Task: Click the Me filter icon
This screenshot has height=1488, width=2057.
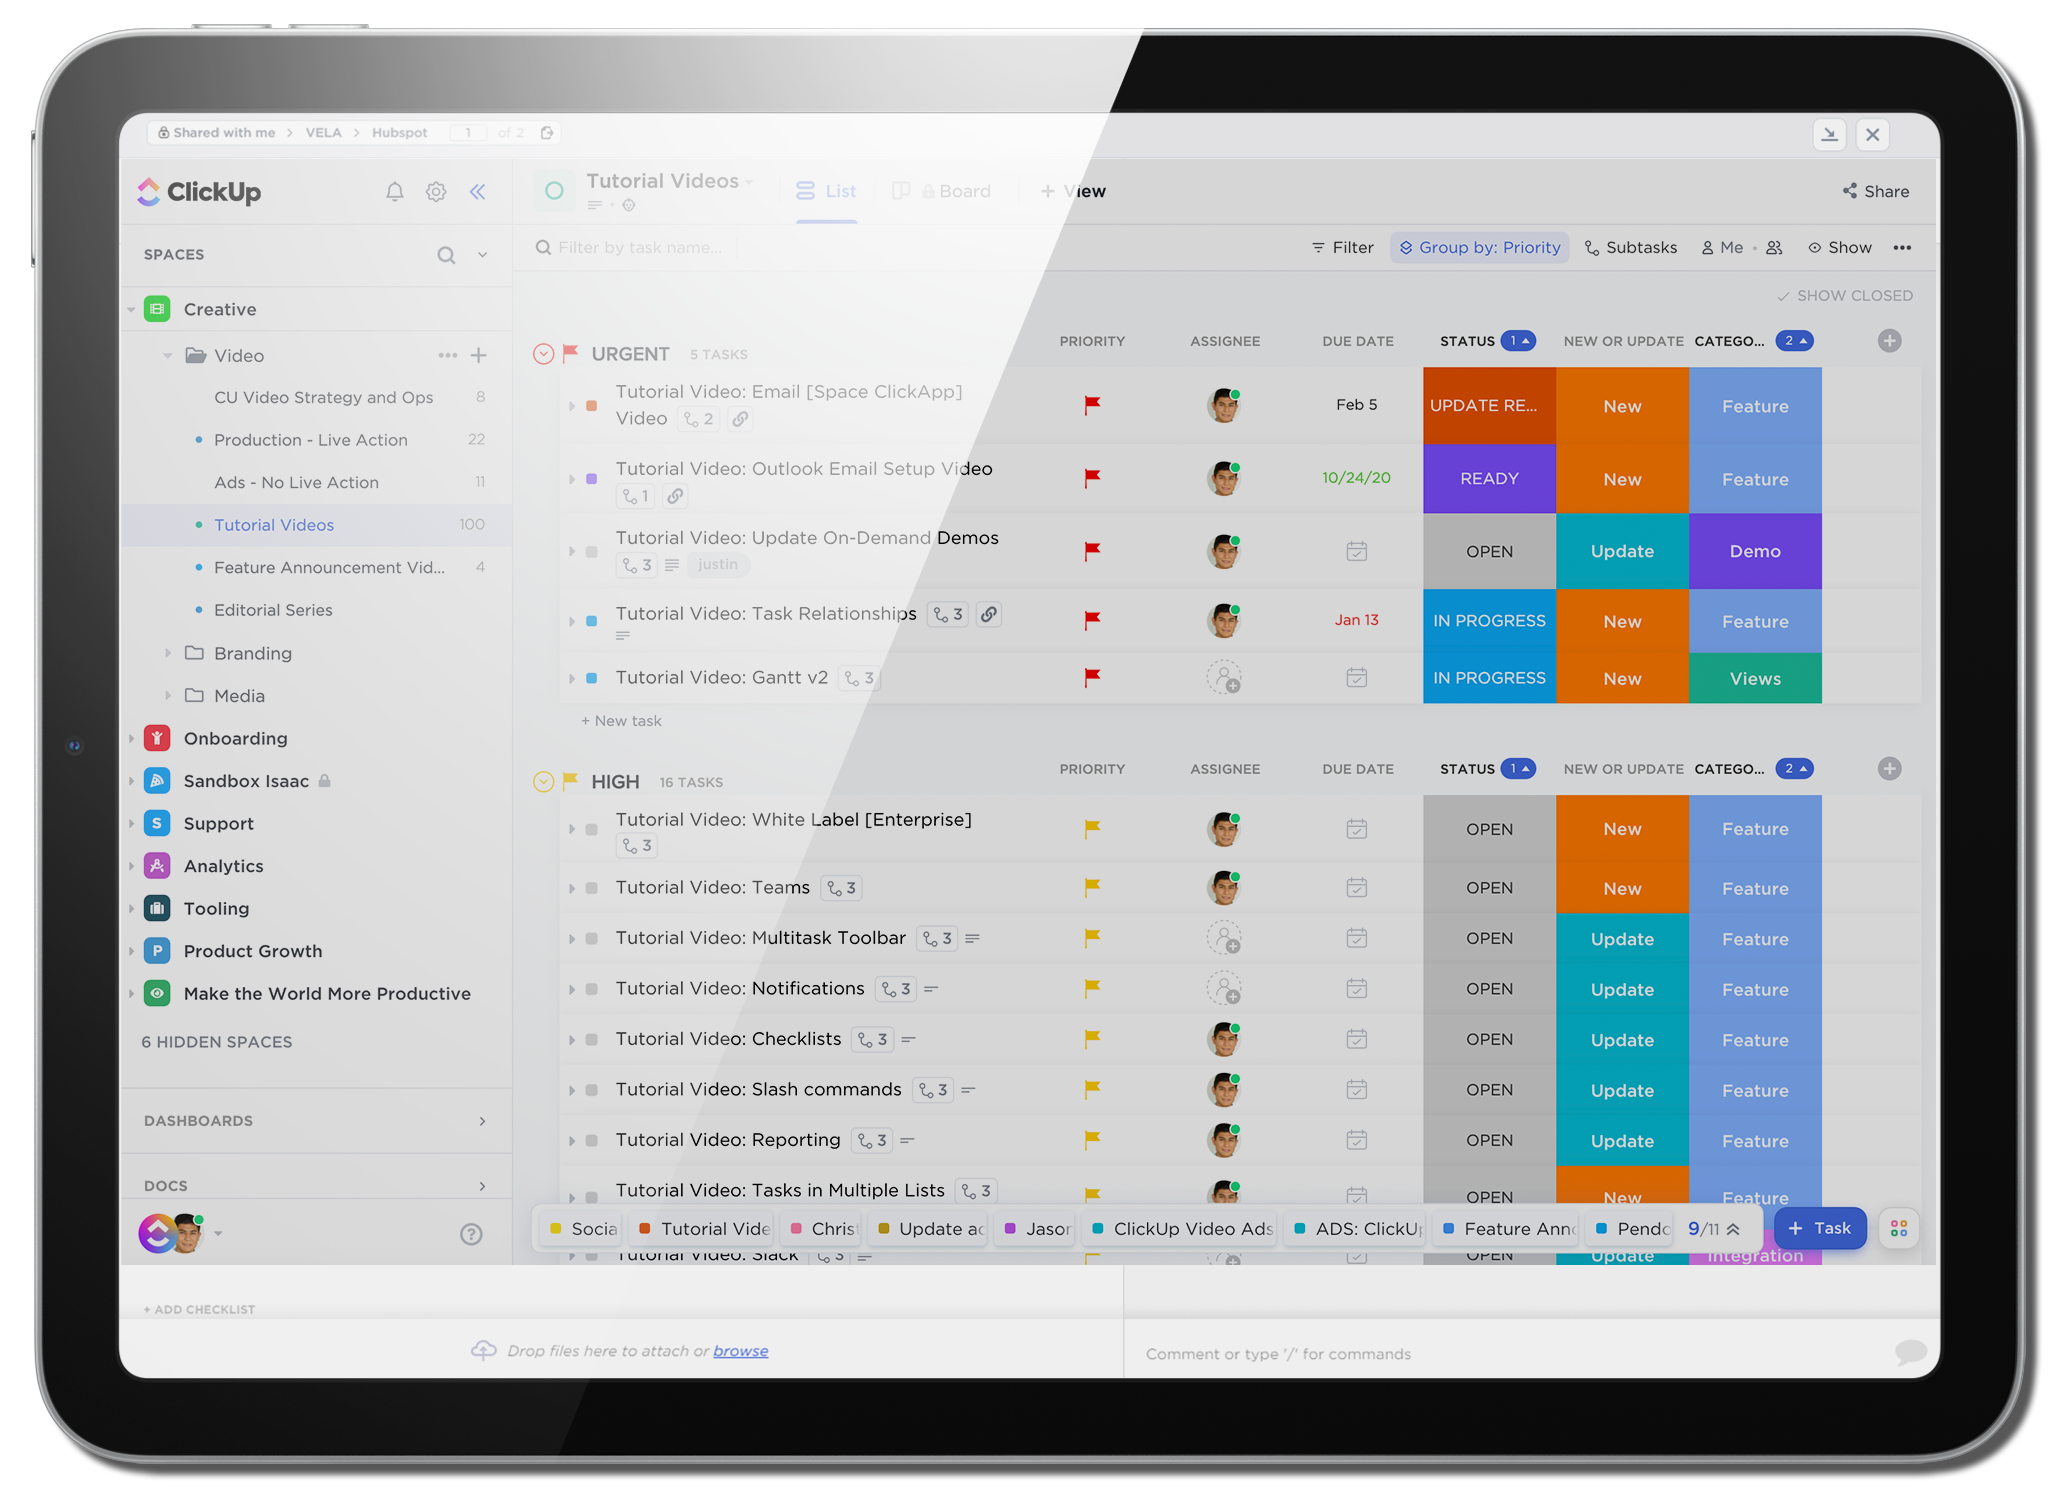Action: tap(1706, 247)
